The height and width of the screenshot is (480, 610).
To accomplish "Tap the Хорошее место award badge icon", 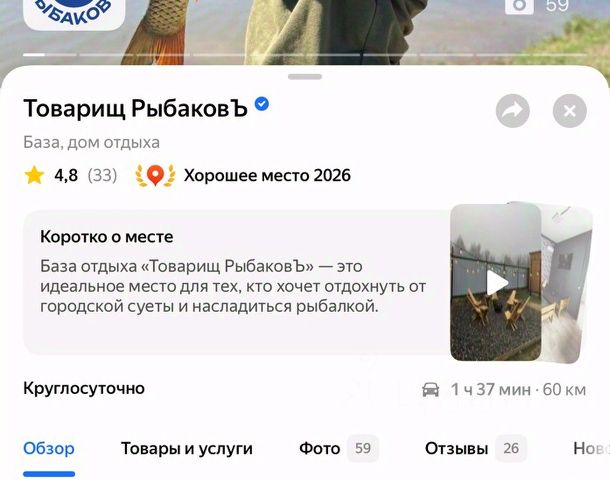I will click(x=155, y=175).
